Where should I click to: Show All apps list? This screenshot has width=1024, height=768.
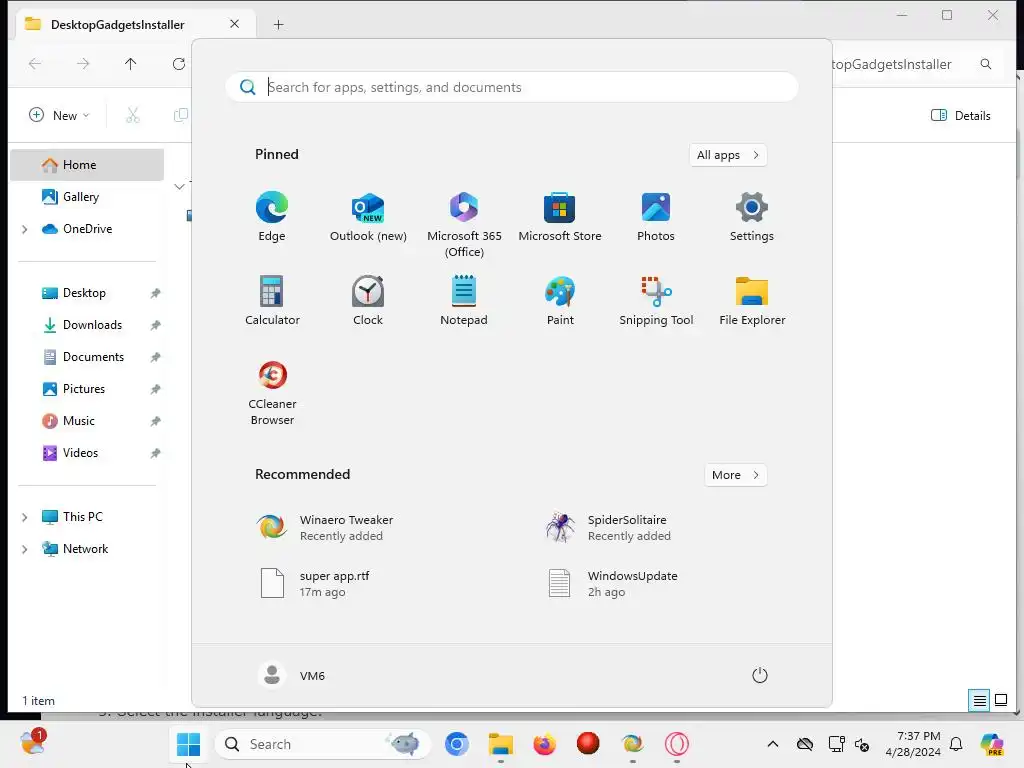click(x=728, y=155)
